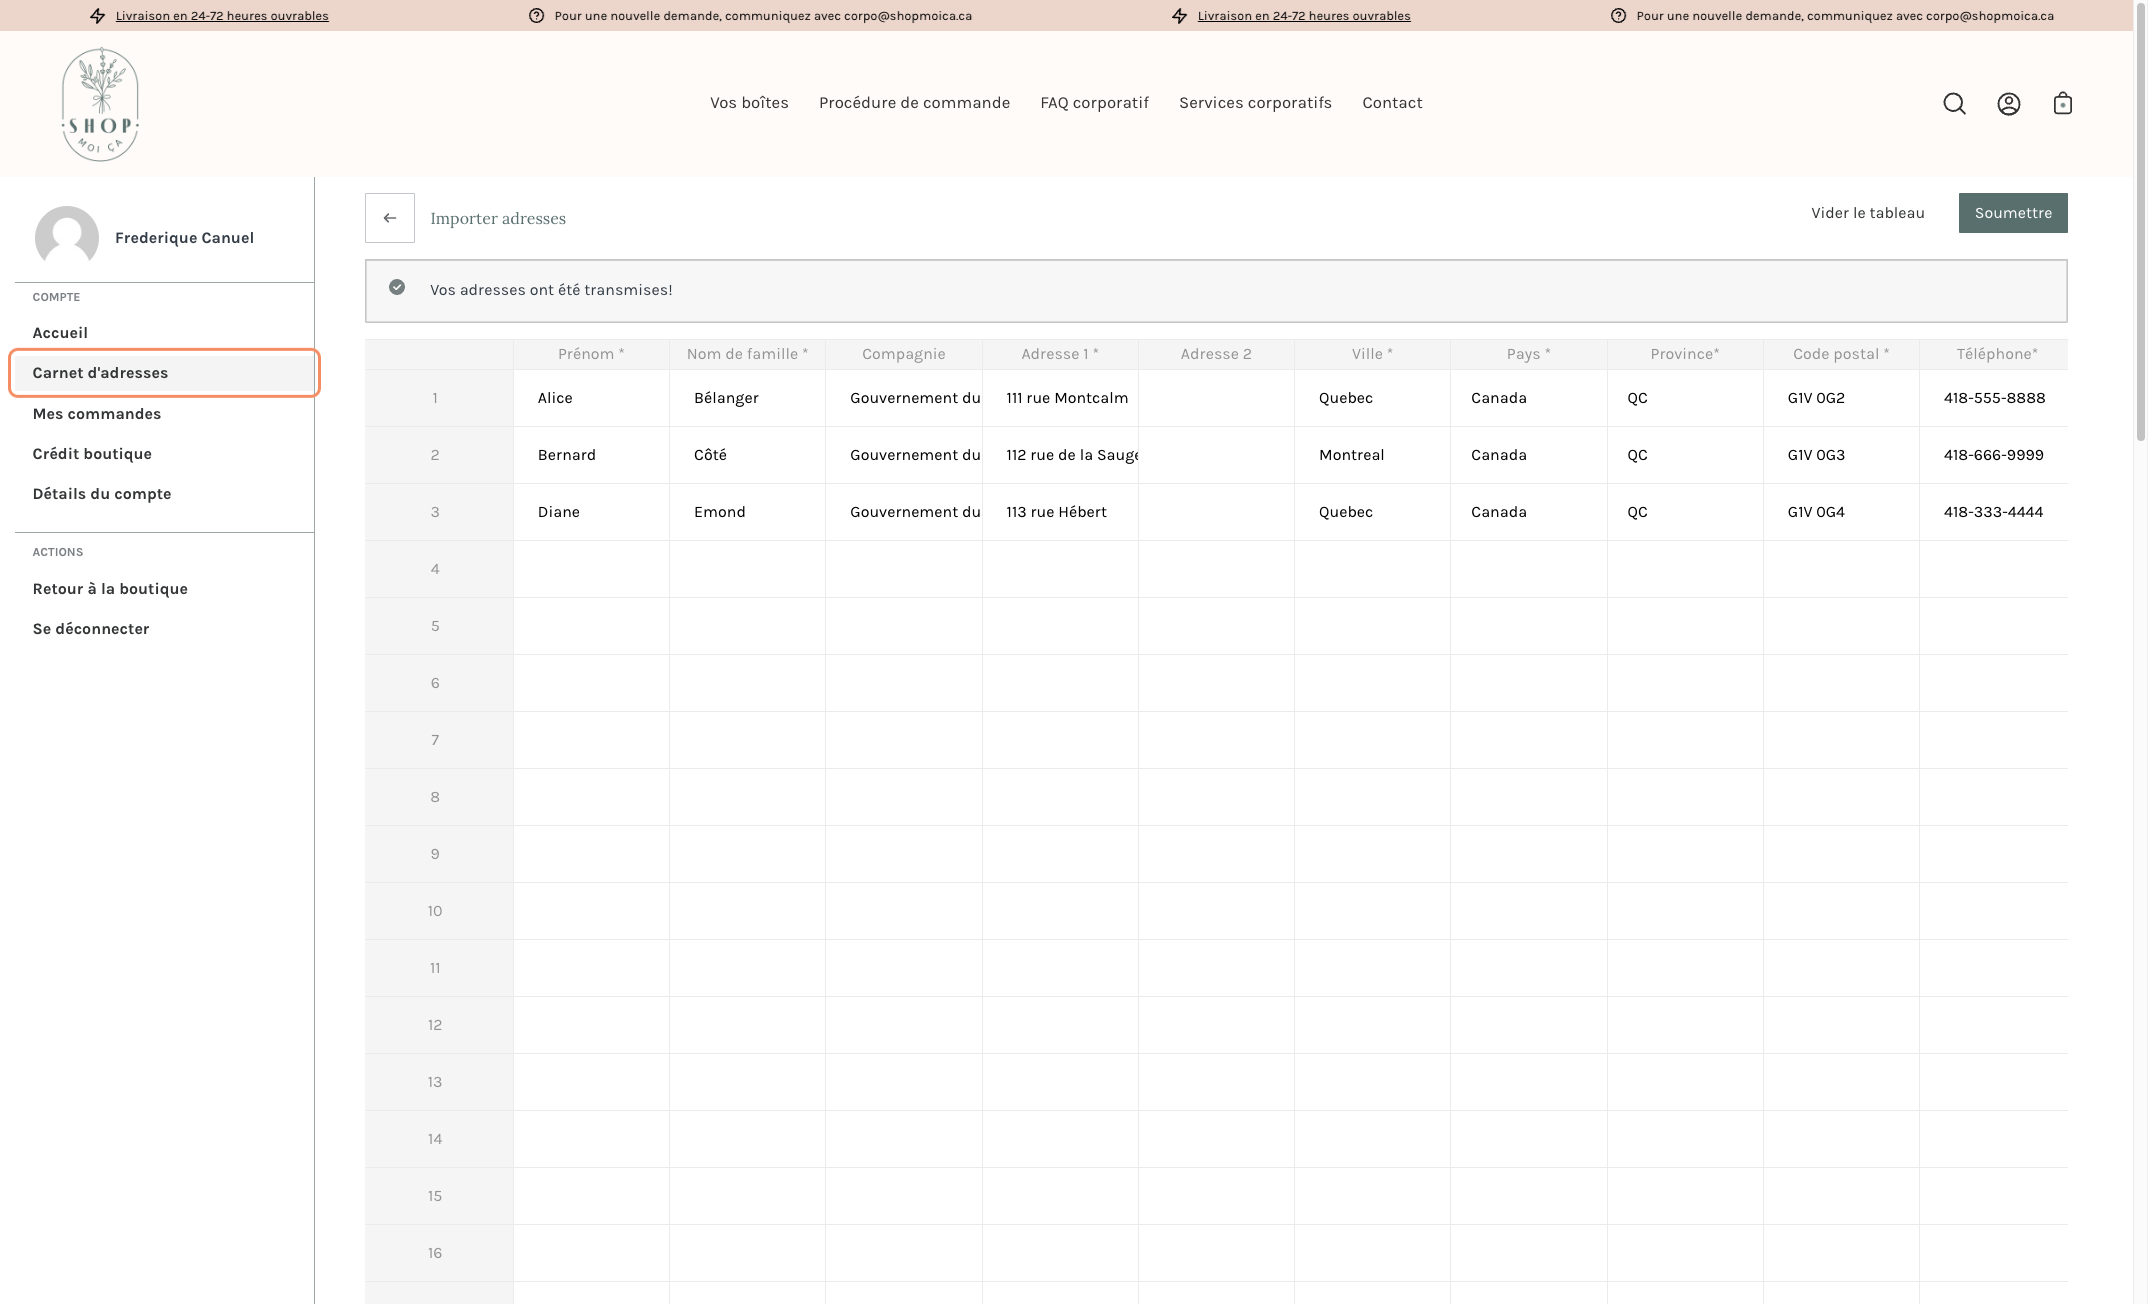The height and width of the screenshot is (1304, 2148).
Task: Select the 111 rue Montcalm cell
Action: tap(1060, 398)
